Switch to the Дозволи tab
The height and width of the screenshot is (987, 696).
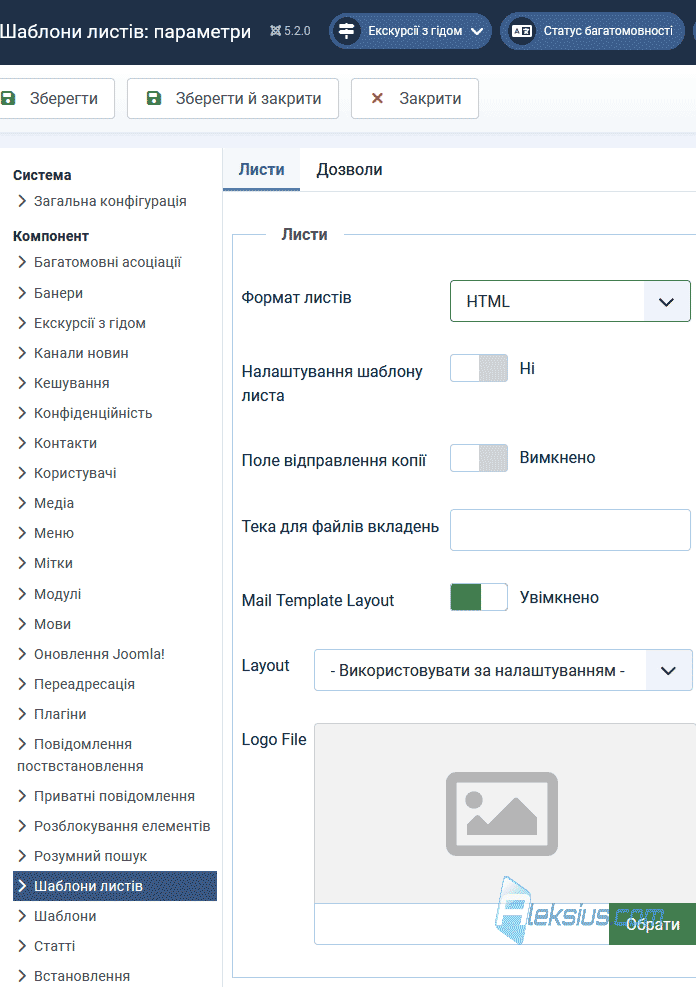point(349,169)
